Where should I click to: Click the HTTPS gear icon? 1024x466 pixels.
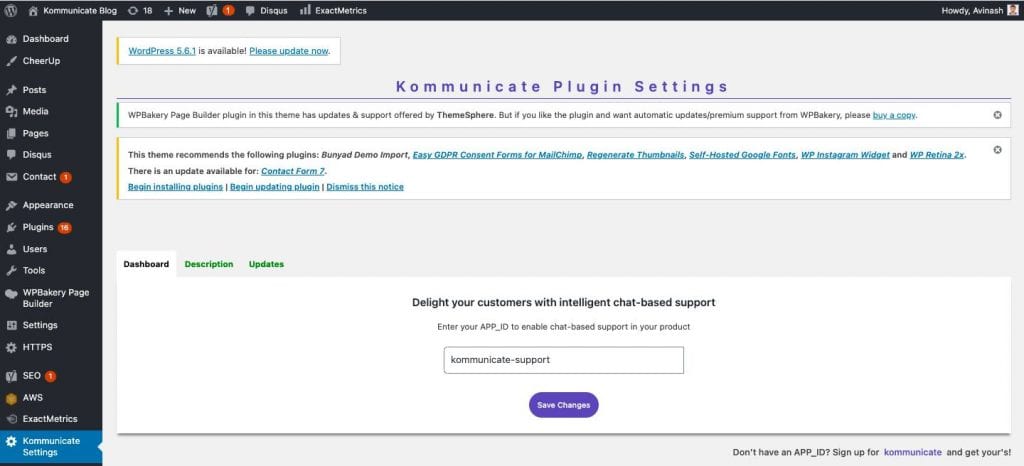[x=11, y=348]
